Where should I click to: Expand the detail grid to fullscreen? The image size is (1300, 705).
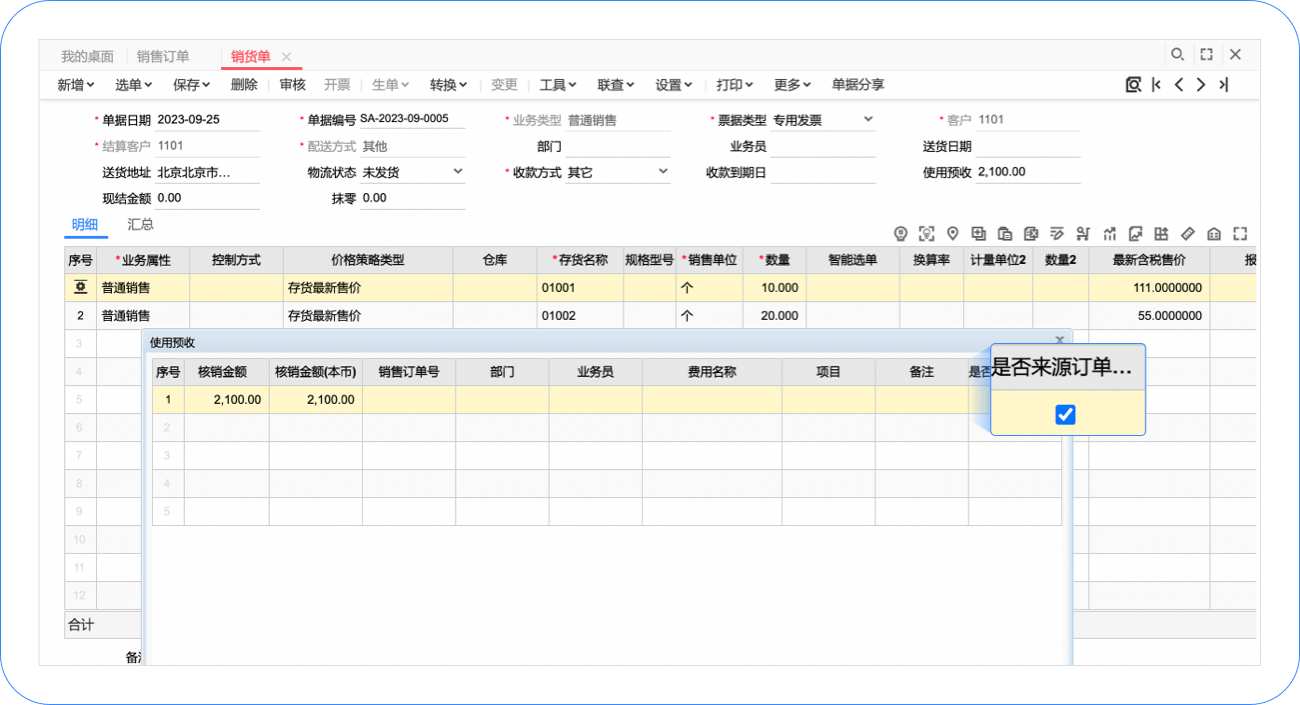pos(1240,234)
